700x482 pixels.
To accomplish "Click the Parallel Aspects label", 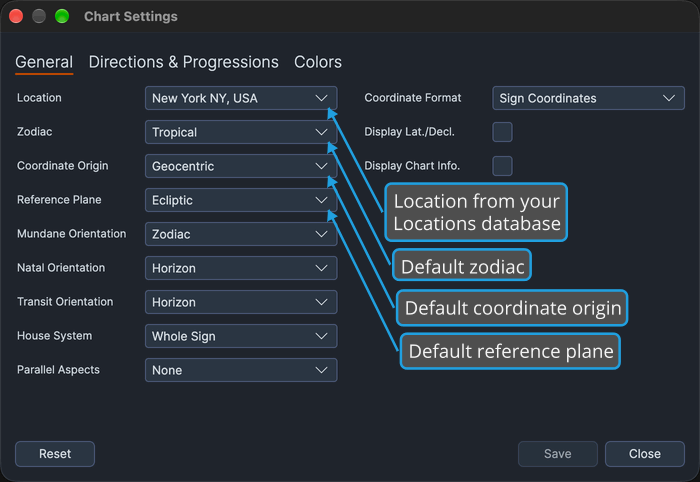I will click(x=58, y=370).
